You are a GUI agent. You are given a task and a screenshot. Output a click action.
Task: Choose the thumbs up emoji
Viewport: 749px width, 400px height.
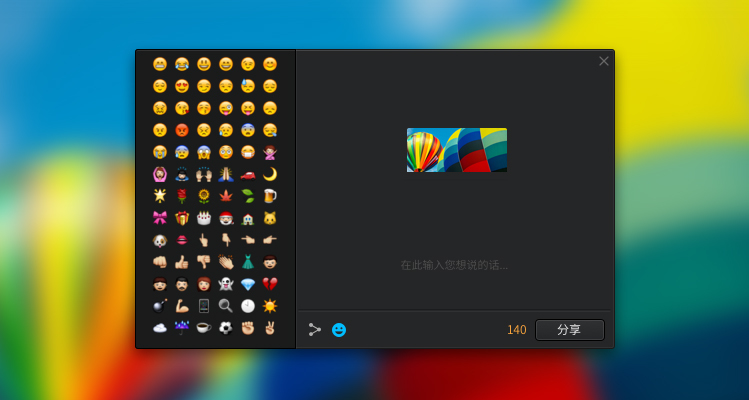tap(182, 262)
